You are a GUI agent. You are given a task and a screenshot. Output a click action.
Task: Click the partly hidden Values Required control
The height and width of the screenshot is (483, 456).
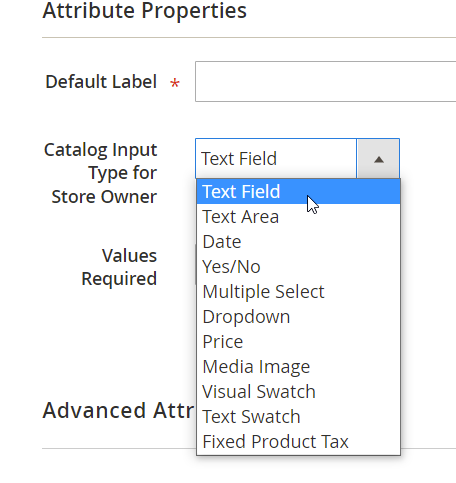(196, 264)
